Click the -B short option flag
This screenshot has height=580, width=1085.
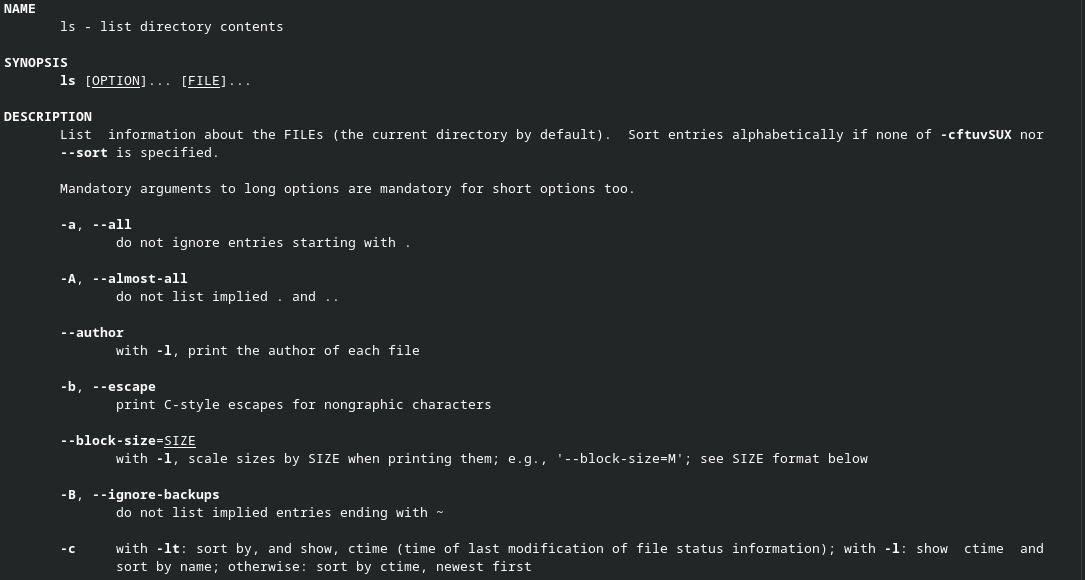68,495
